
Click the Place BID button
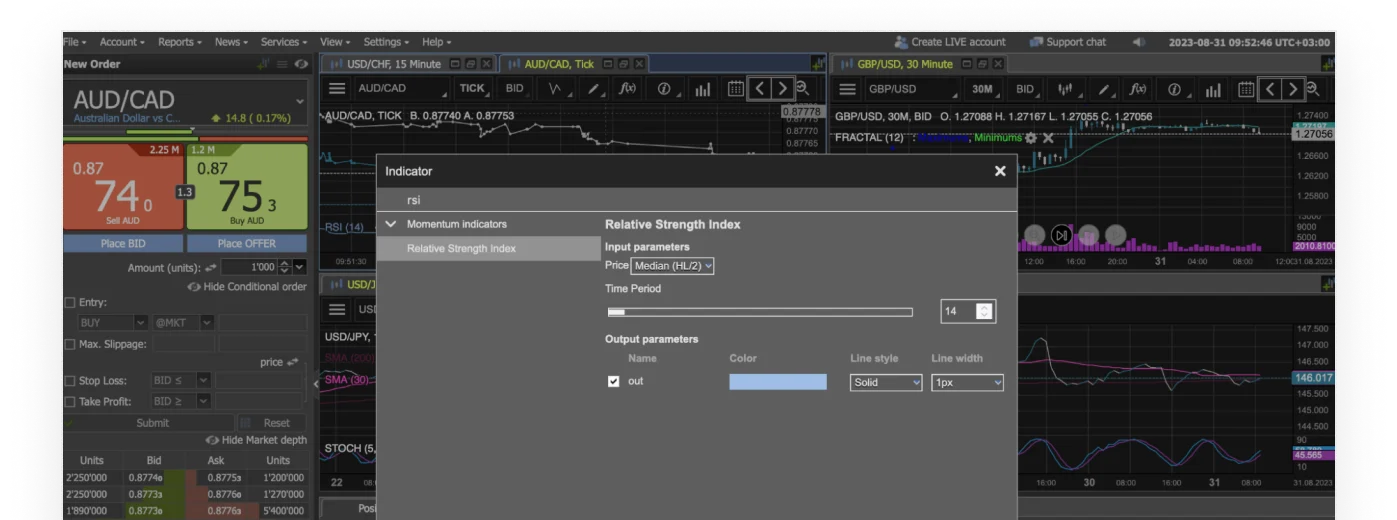point(123,243)
